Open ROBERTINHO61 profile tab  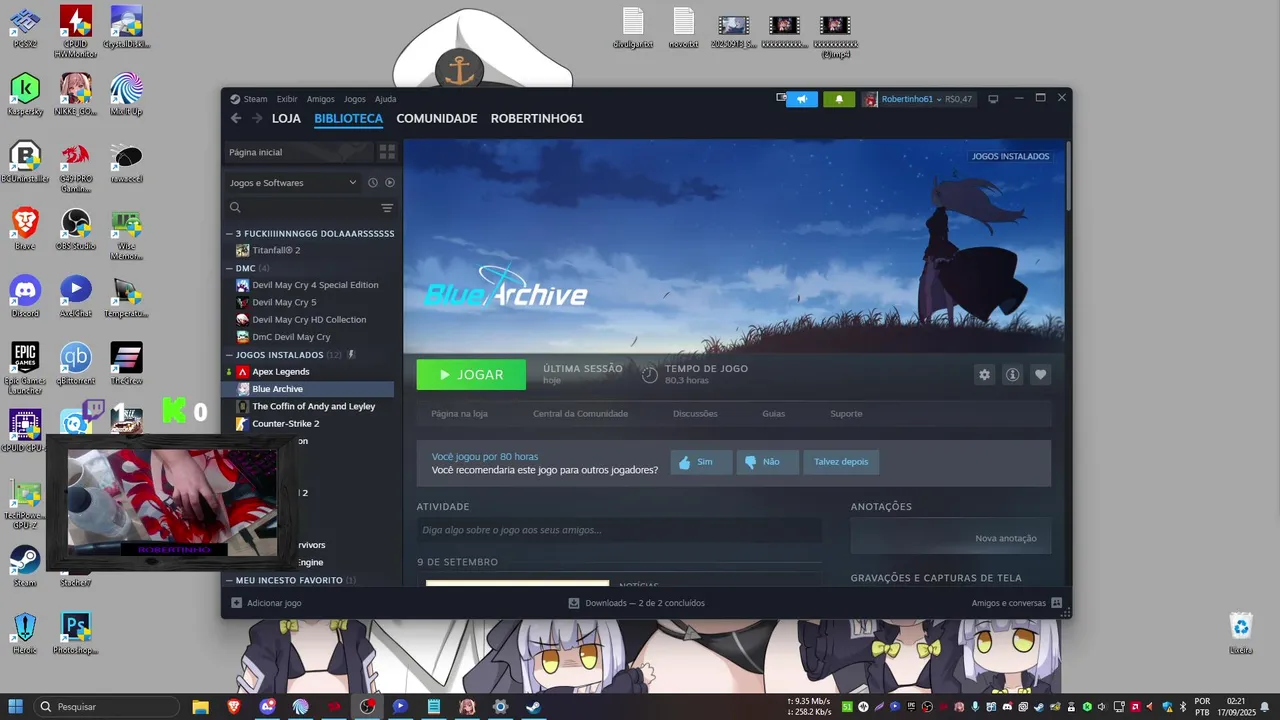click(537, 118)
